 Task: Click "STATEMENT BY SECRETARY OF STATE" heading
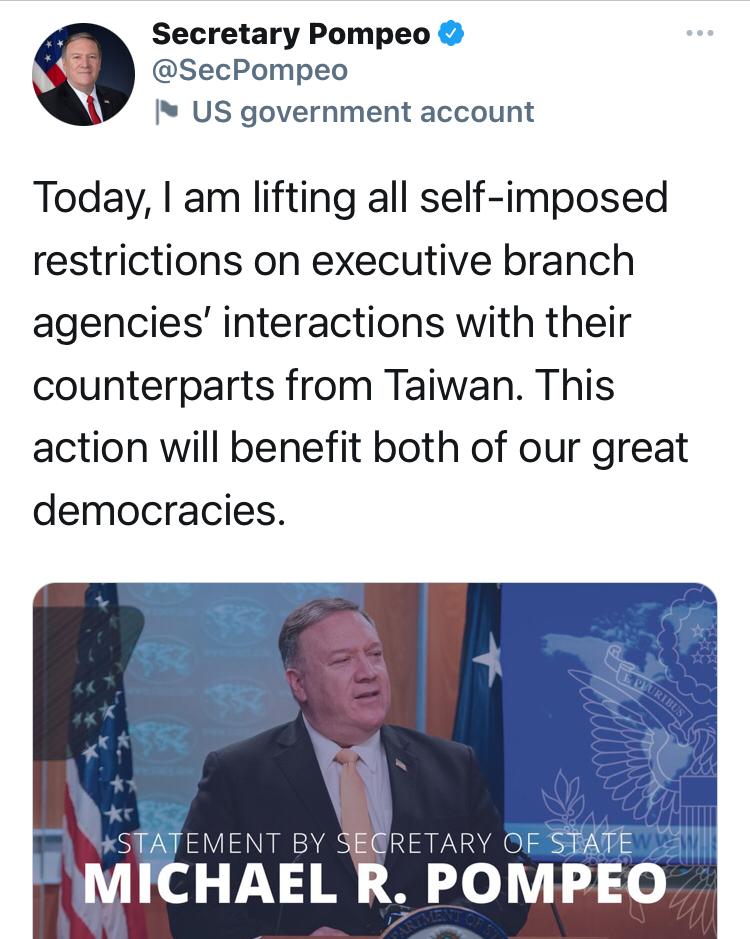375,845
